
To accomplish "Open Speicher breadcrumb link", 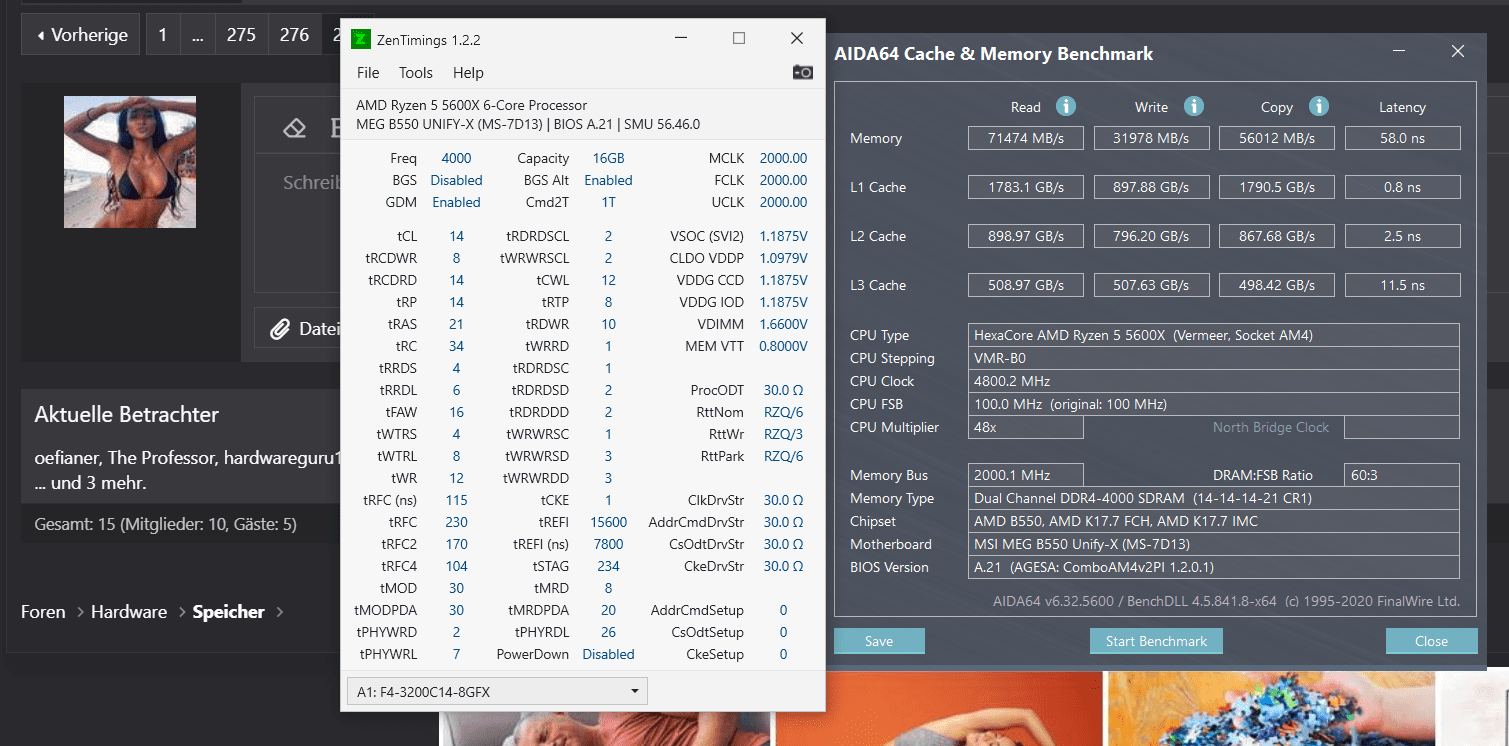I will pyautogui.click(x=229, y=611).
